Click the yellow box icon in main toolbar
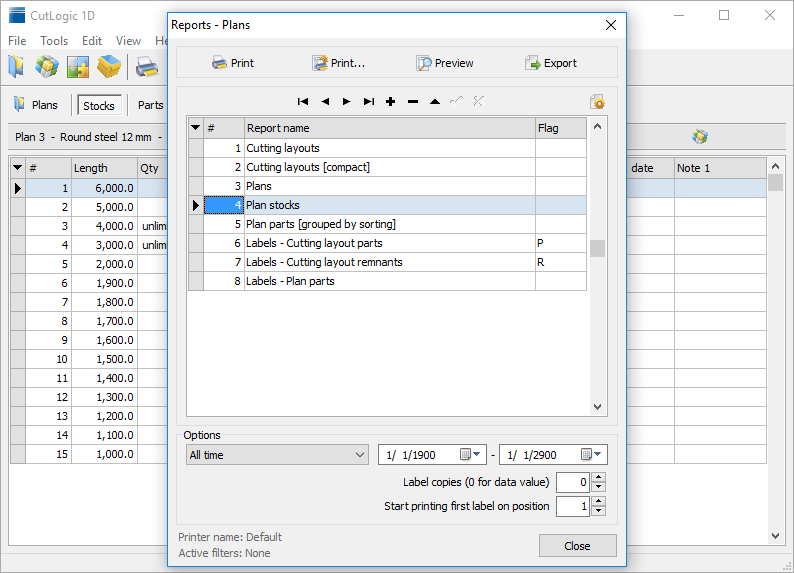 coord(109,67)
